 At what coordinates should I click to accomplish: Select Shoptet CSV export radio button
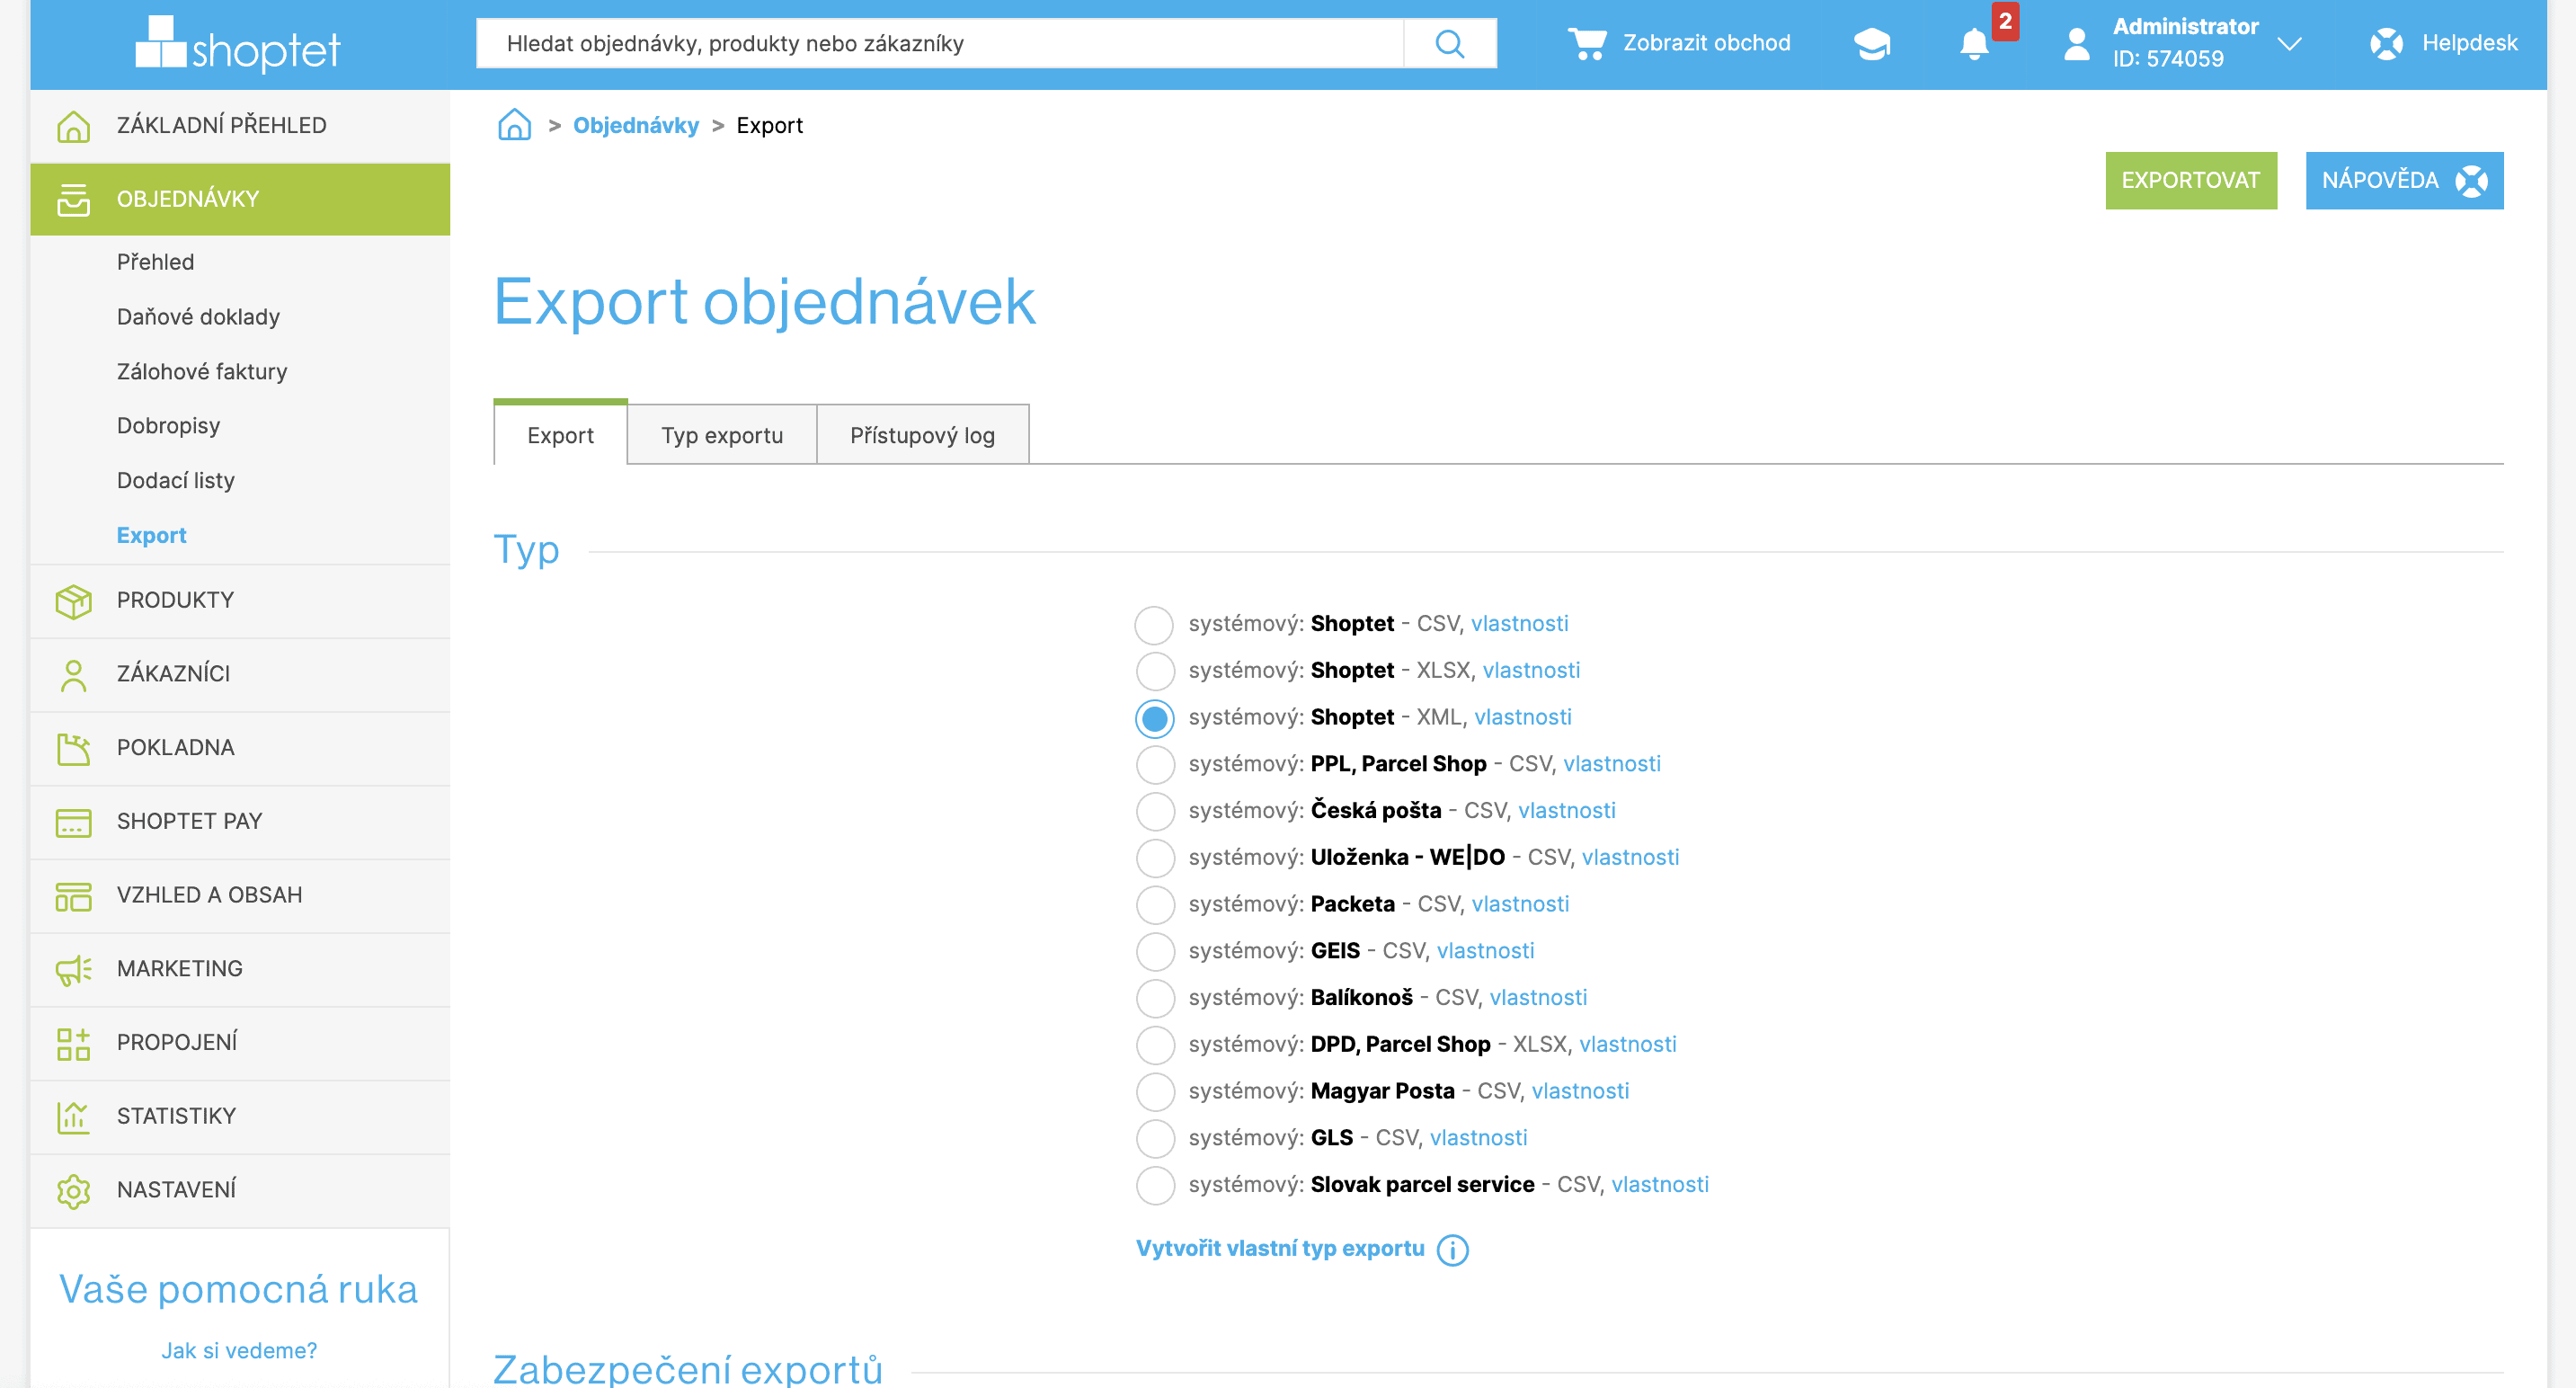(x=1154, y=625)
